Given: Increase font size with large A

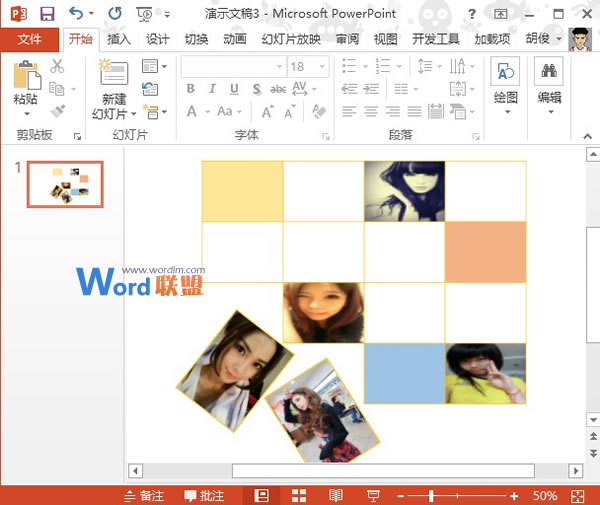Looking at the screenshot, I should (267, 112).
